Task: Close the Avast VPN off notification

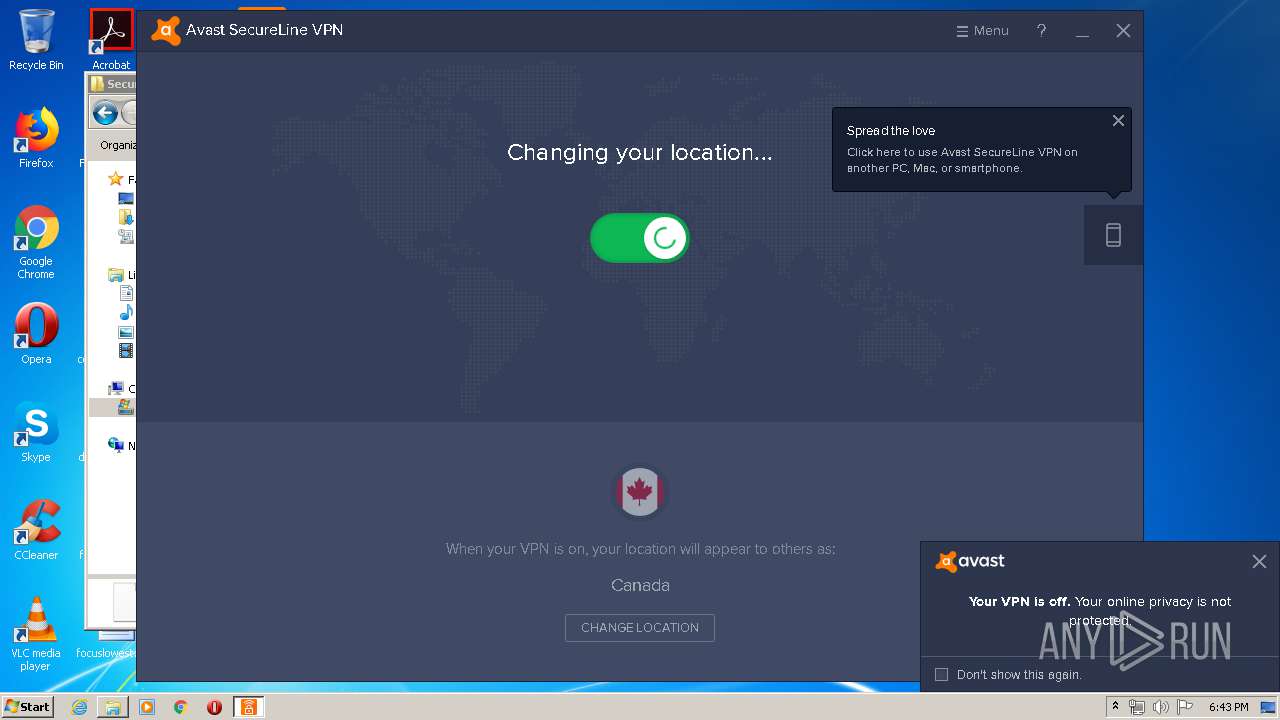Action: (1259, 562)
